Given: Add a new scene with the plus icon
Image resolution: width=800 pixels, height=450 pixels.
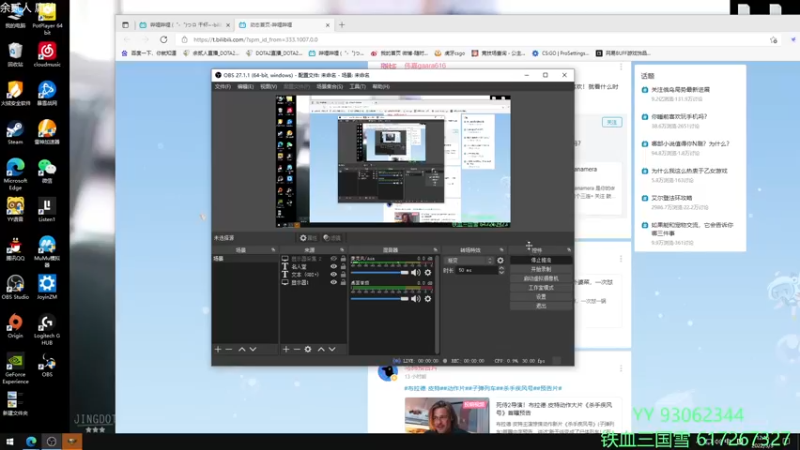Looking at the screenshot, I should 218,349.
